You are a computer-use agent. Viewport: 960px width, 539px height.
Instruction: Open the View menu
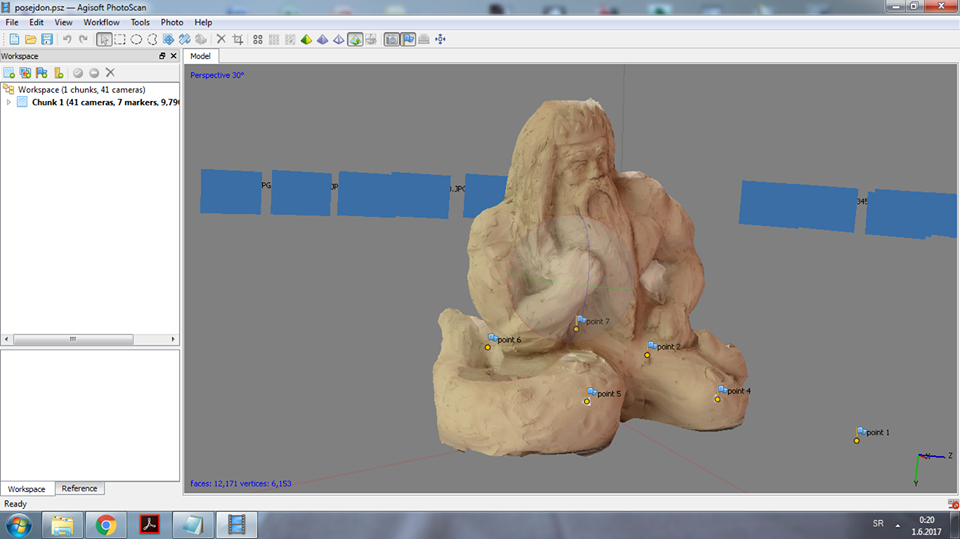(x=63, y=22)
